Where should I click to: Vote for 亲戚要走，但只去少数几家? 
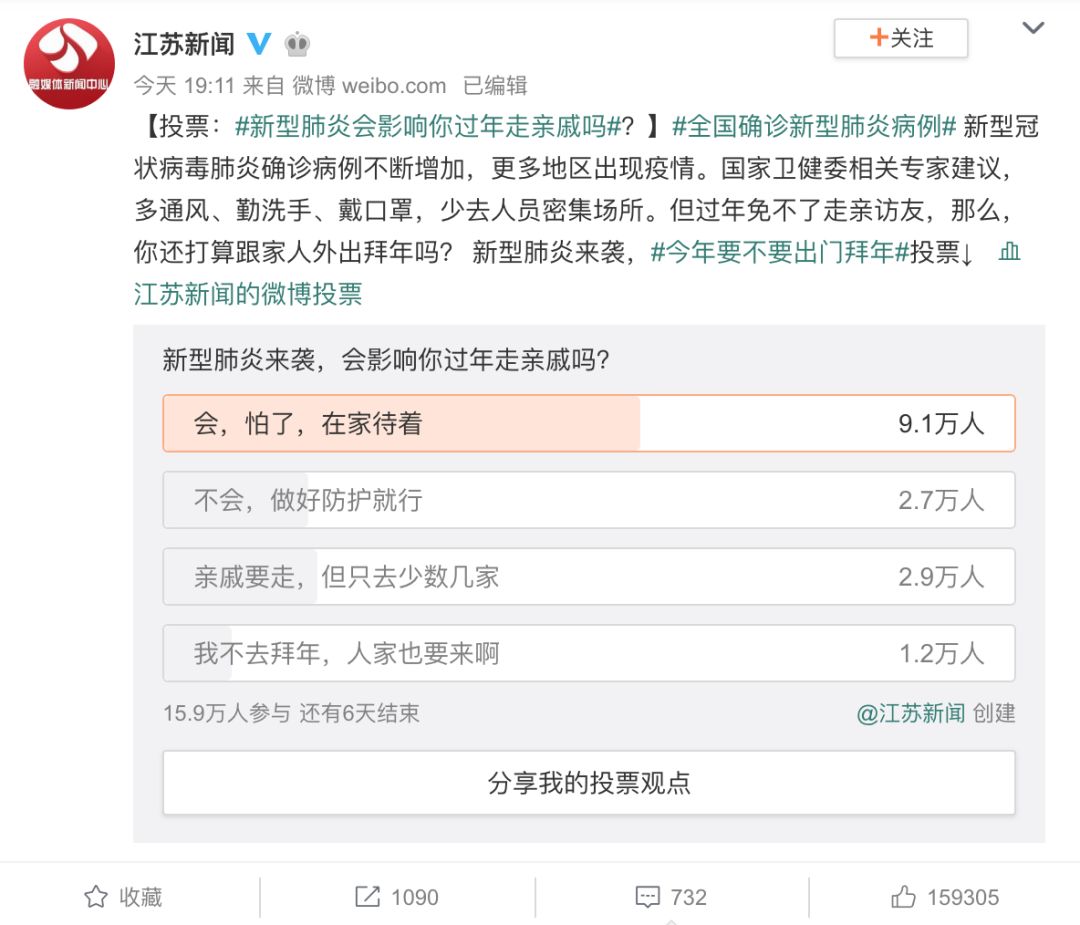coord(589,576)
